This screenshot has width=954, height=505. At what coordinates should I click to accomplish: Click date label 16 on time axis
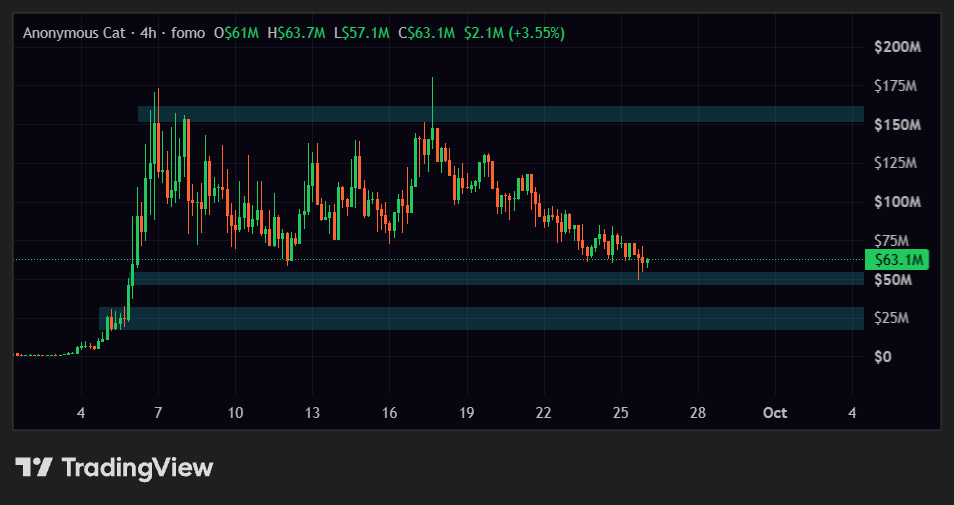tap(389, 413)
